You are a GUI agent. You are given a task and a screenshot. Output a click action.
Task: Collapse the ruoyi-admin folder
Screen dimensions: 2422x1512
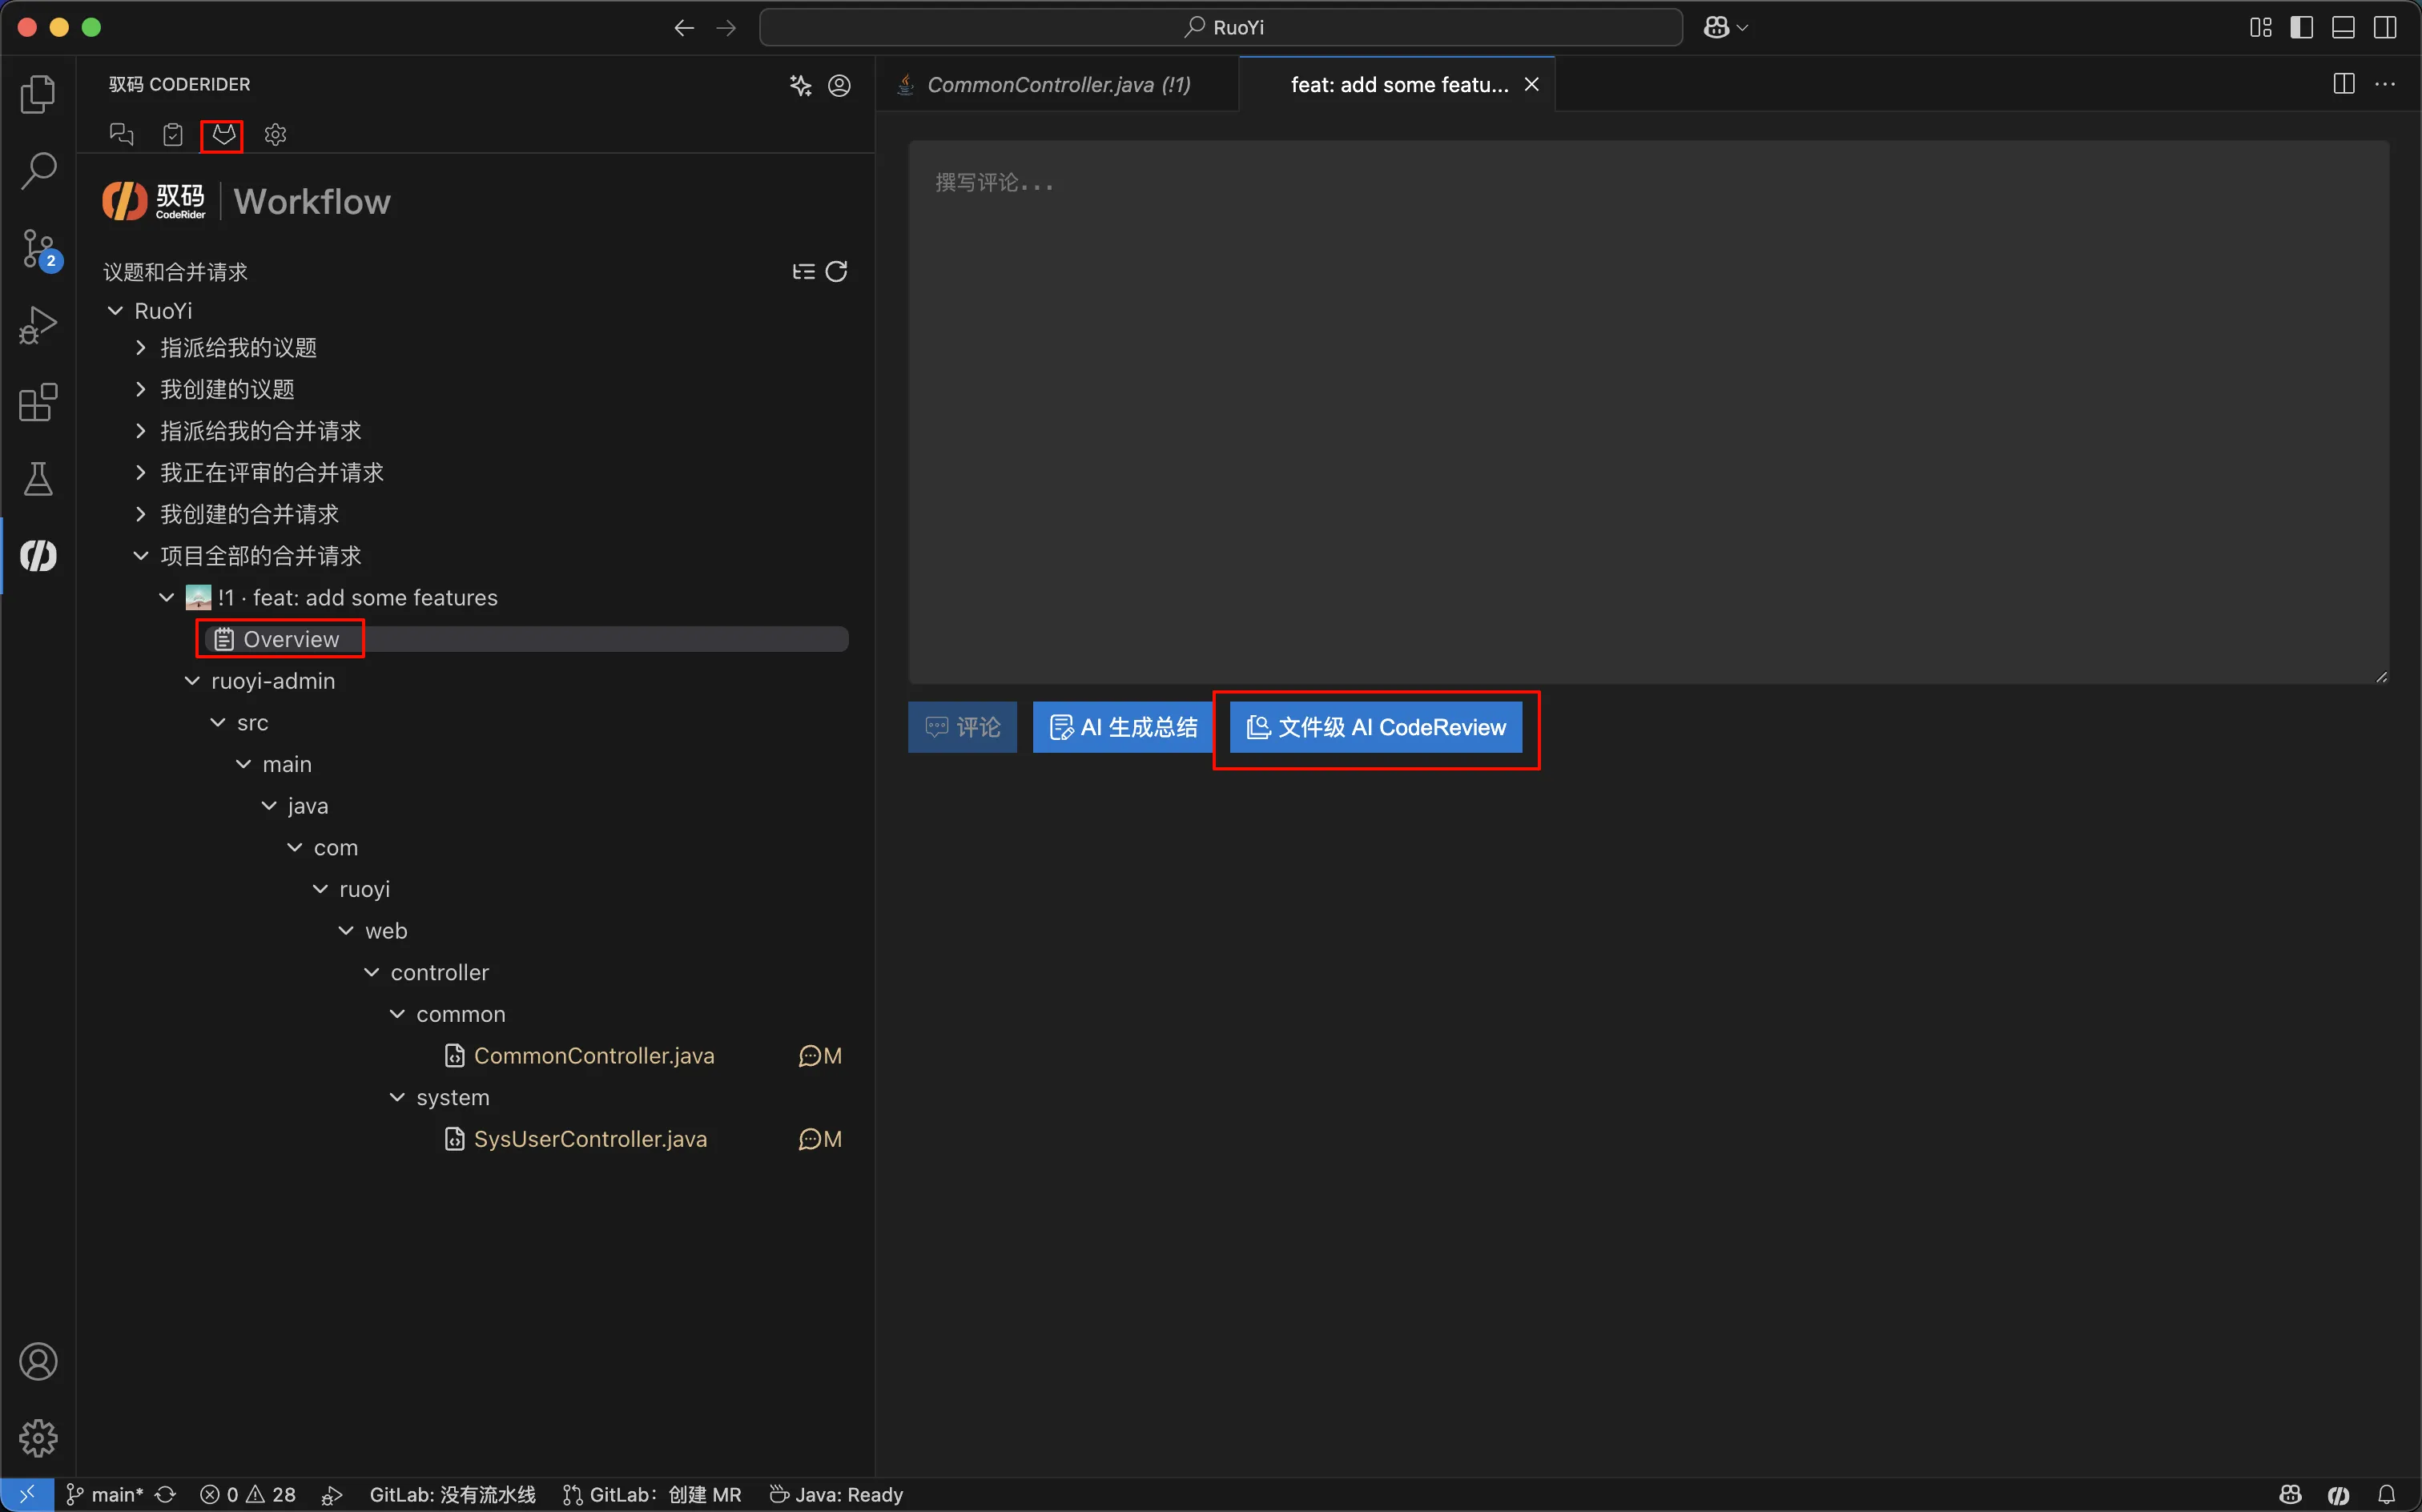coord(192,681)
